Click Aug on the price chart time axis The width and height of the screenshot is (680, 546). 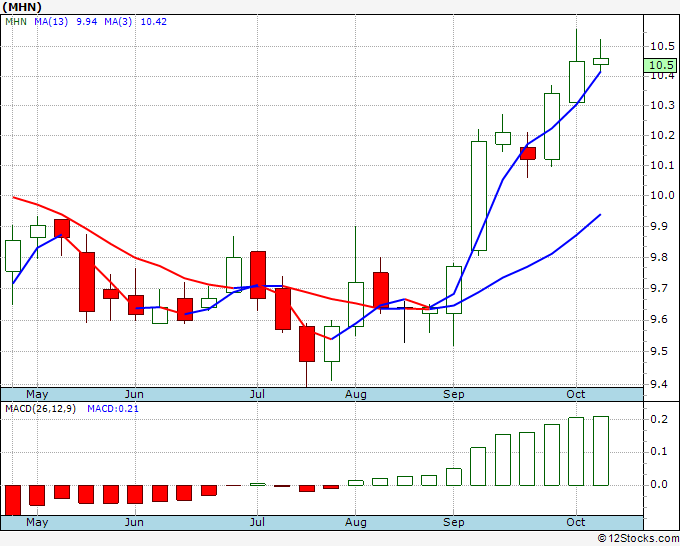pyautogui.click(x=356, y=394)
